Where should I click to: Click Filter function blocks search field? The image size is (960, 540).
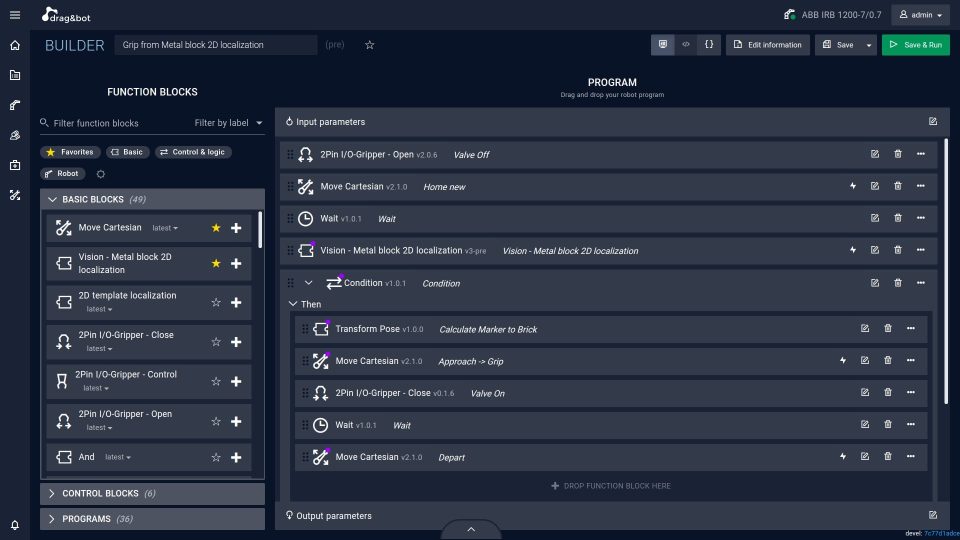pos(116,123)
